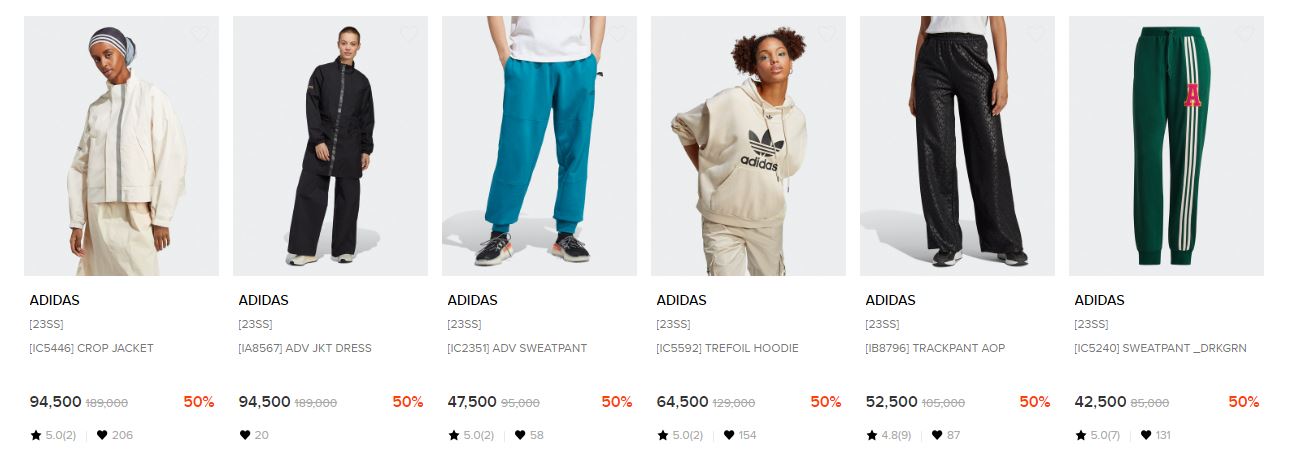Click heart outline on Trackpant AOP photo

[1036, 34]
